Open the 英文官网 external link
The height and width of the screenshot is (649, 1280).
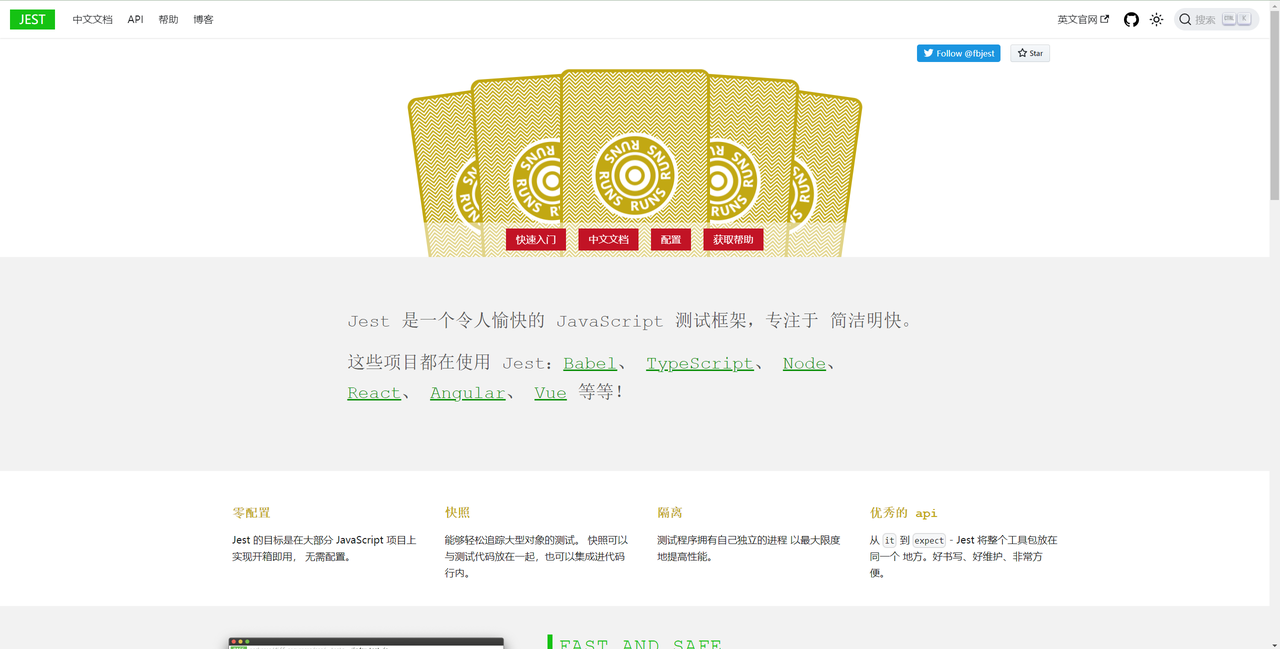[1083, 19]
